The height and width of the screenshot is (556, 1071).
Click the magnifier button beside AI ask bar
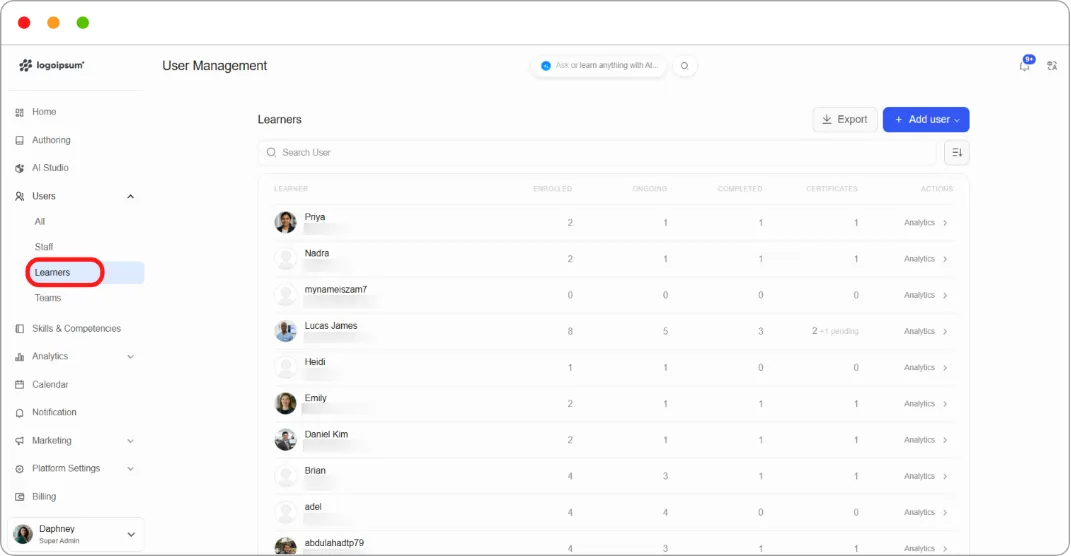(684, 66)
